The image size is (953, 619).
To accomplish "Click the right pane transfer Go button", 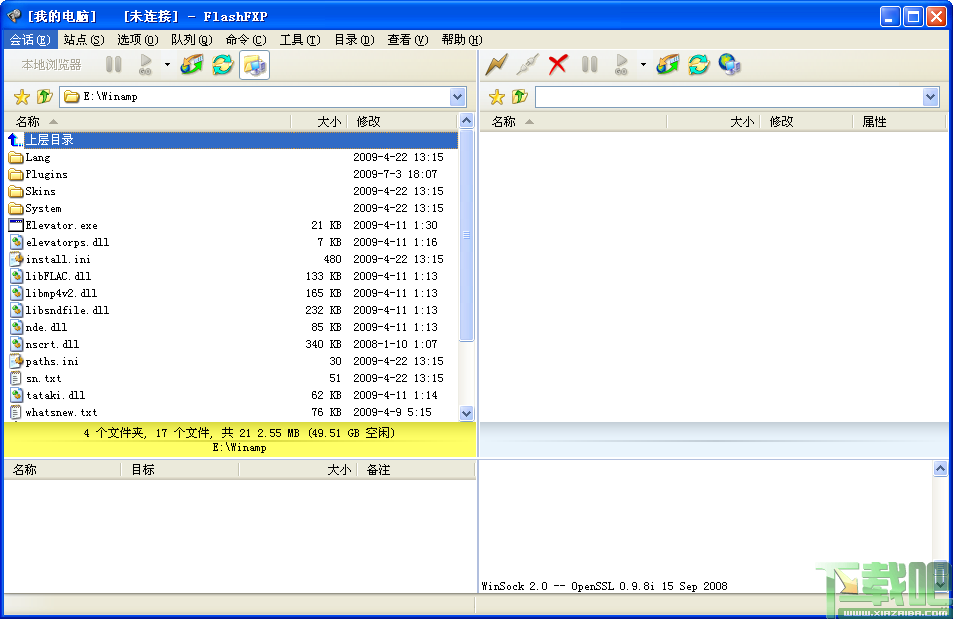I will click(x=621, y=64).
